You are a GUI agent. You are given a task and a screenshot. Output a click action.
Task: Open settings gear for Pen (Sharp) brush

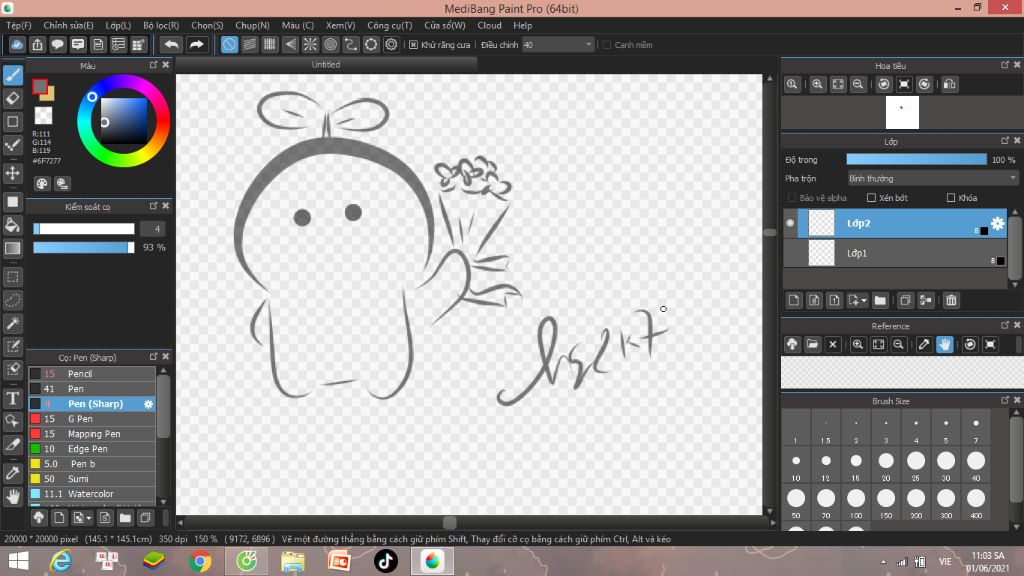[x=148, y=404]
